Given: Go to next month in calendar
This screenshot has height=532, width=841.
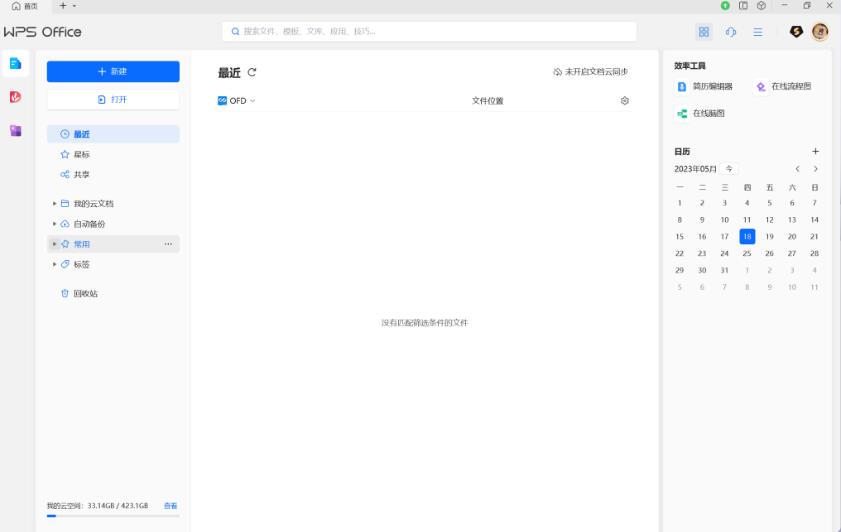Looking at the screenshot, I should tap(816, 169).
